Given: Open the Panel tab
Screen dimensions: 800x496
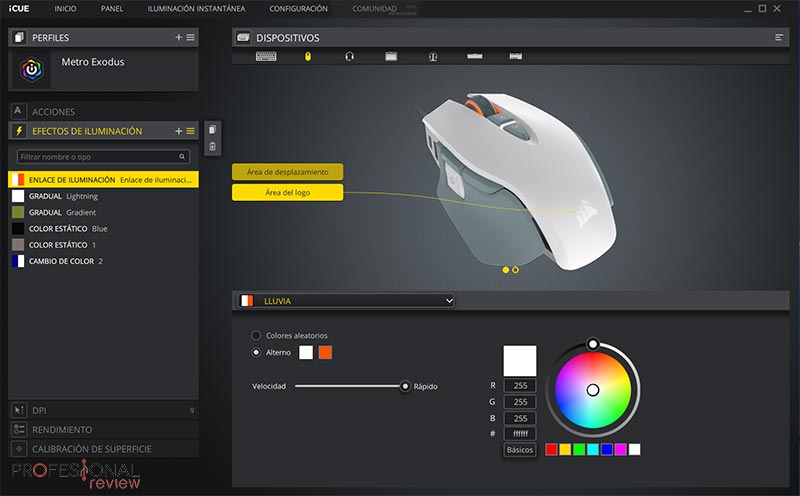Looking at the screenshot, I should tap(112, 9).
